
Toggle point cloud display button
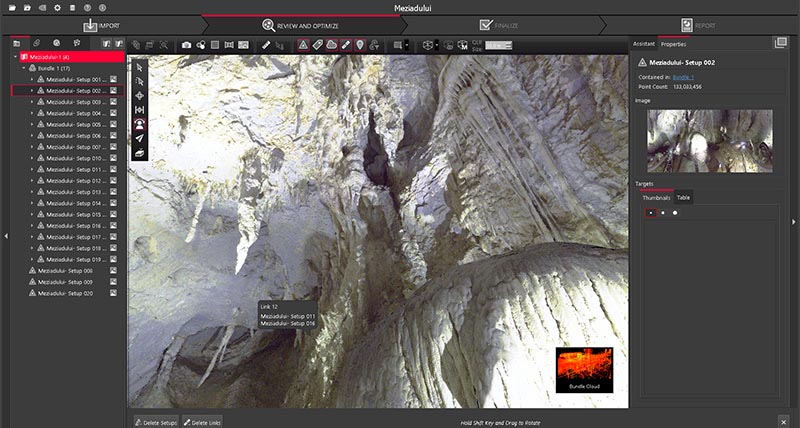point(331,45)
